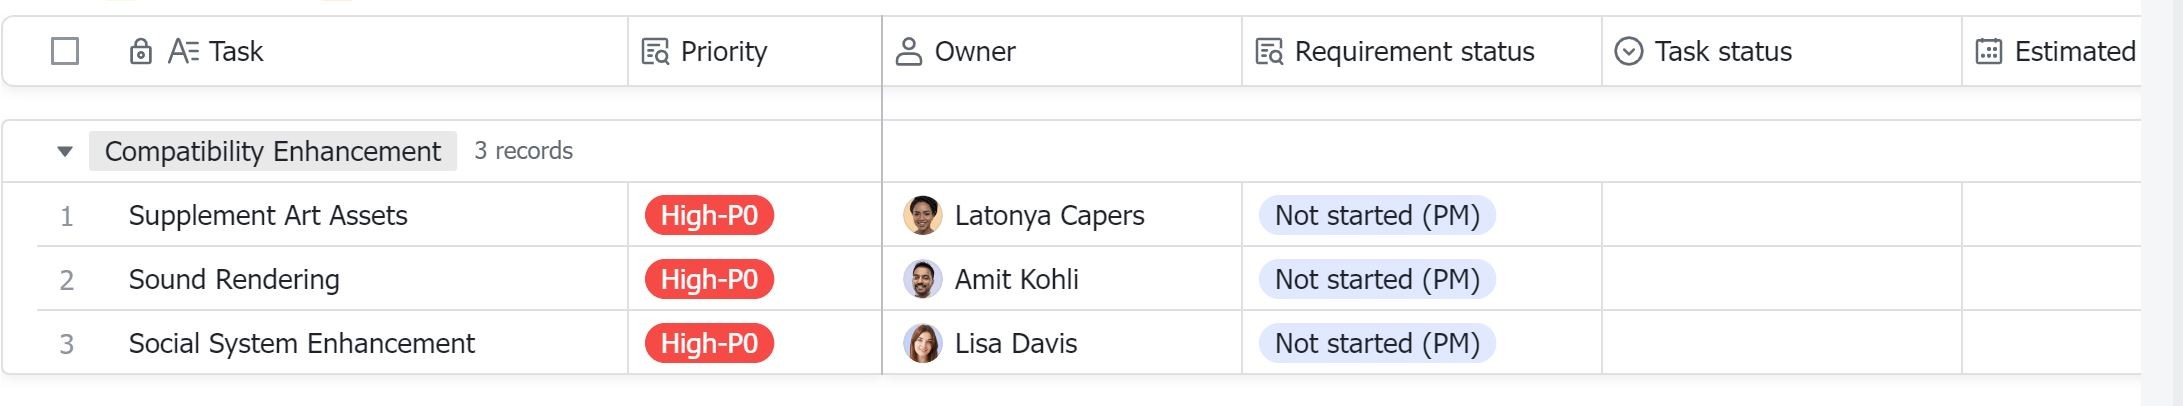Select row number 1 of the table
Screen dimensions: 2183x406
[67, 216]
